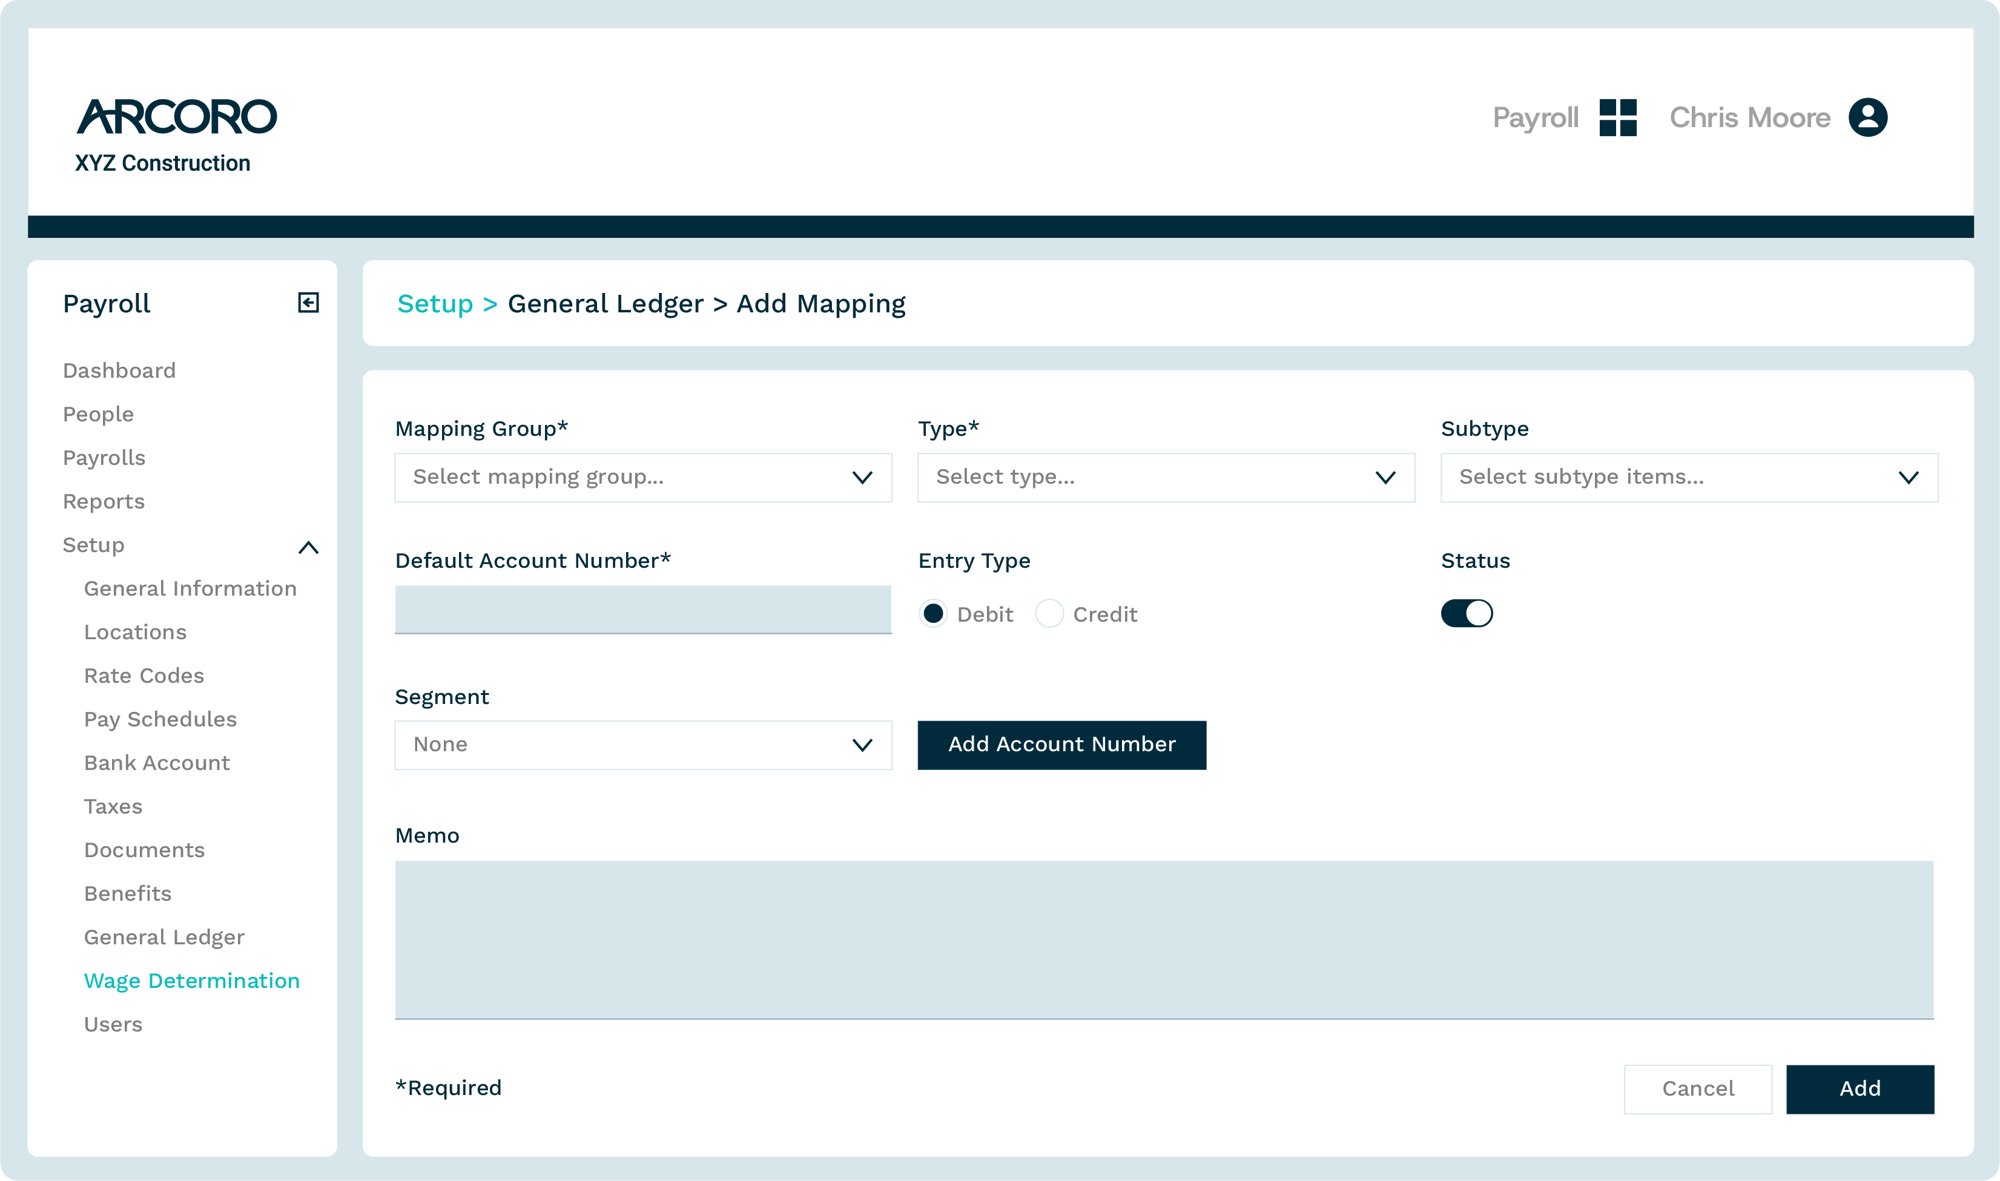Focus the Default Account Number field
This screenshot has width=2000, height=1181.
pos(643,610)
